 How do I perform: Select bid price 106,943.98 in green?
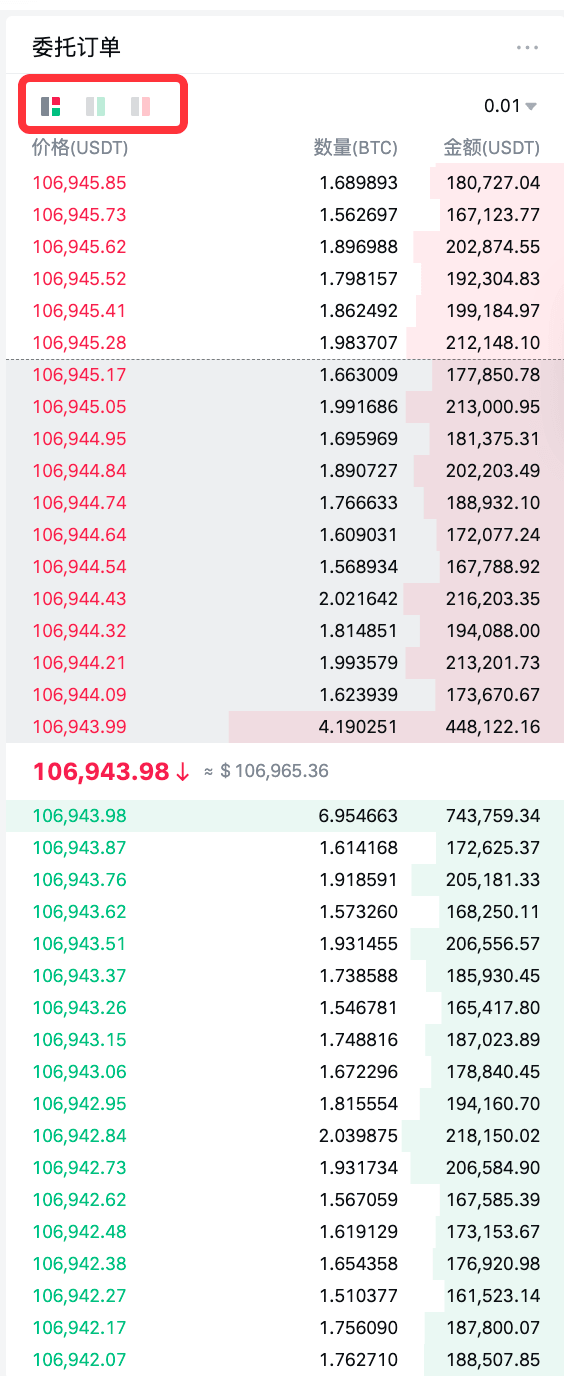[x=80, y=816]
